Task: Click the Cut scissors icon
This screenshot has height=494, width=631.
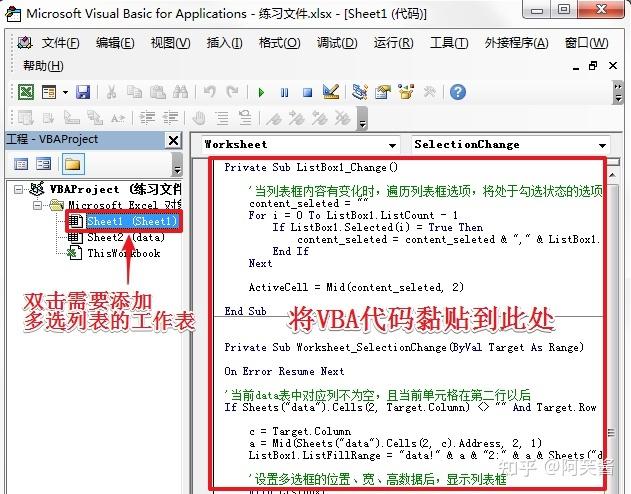Action: [x=111, y=92]
